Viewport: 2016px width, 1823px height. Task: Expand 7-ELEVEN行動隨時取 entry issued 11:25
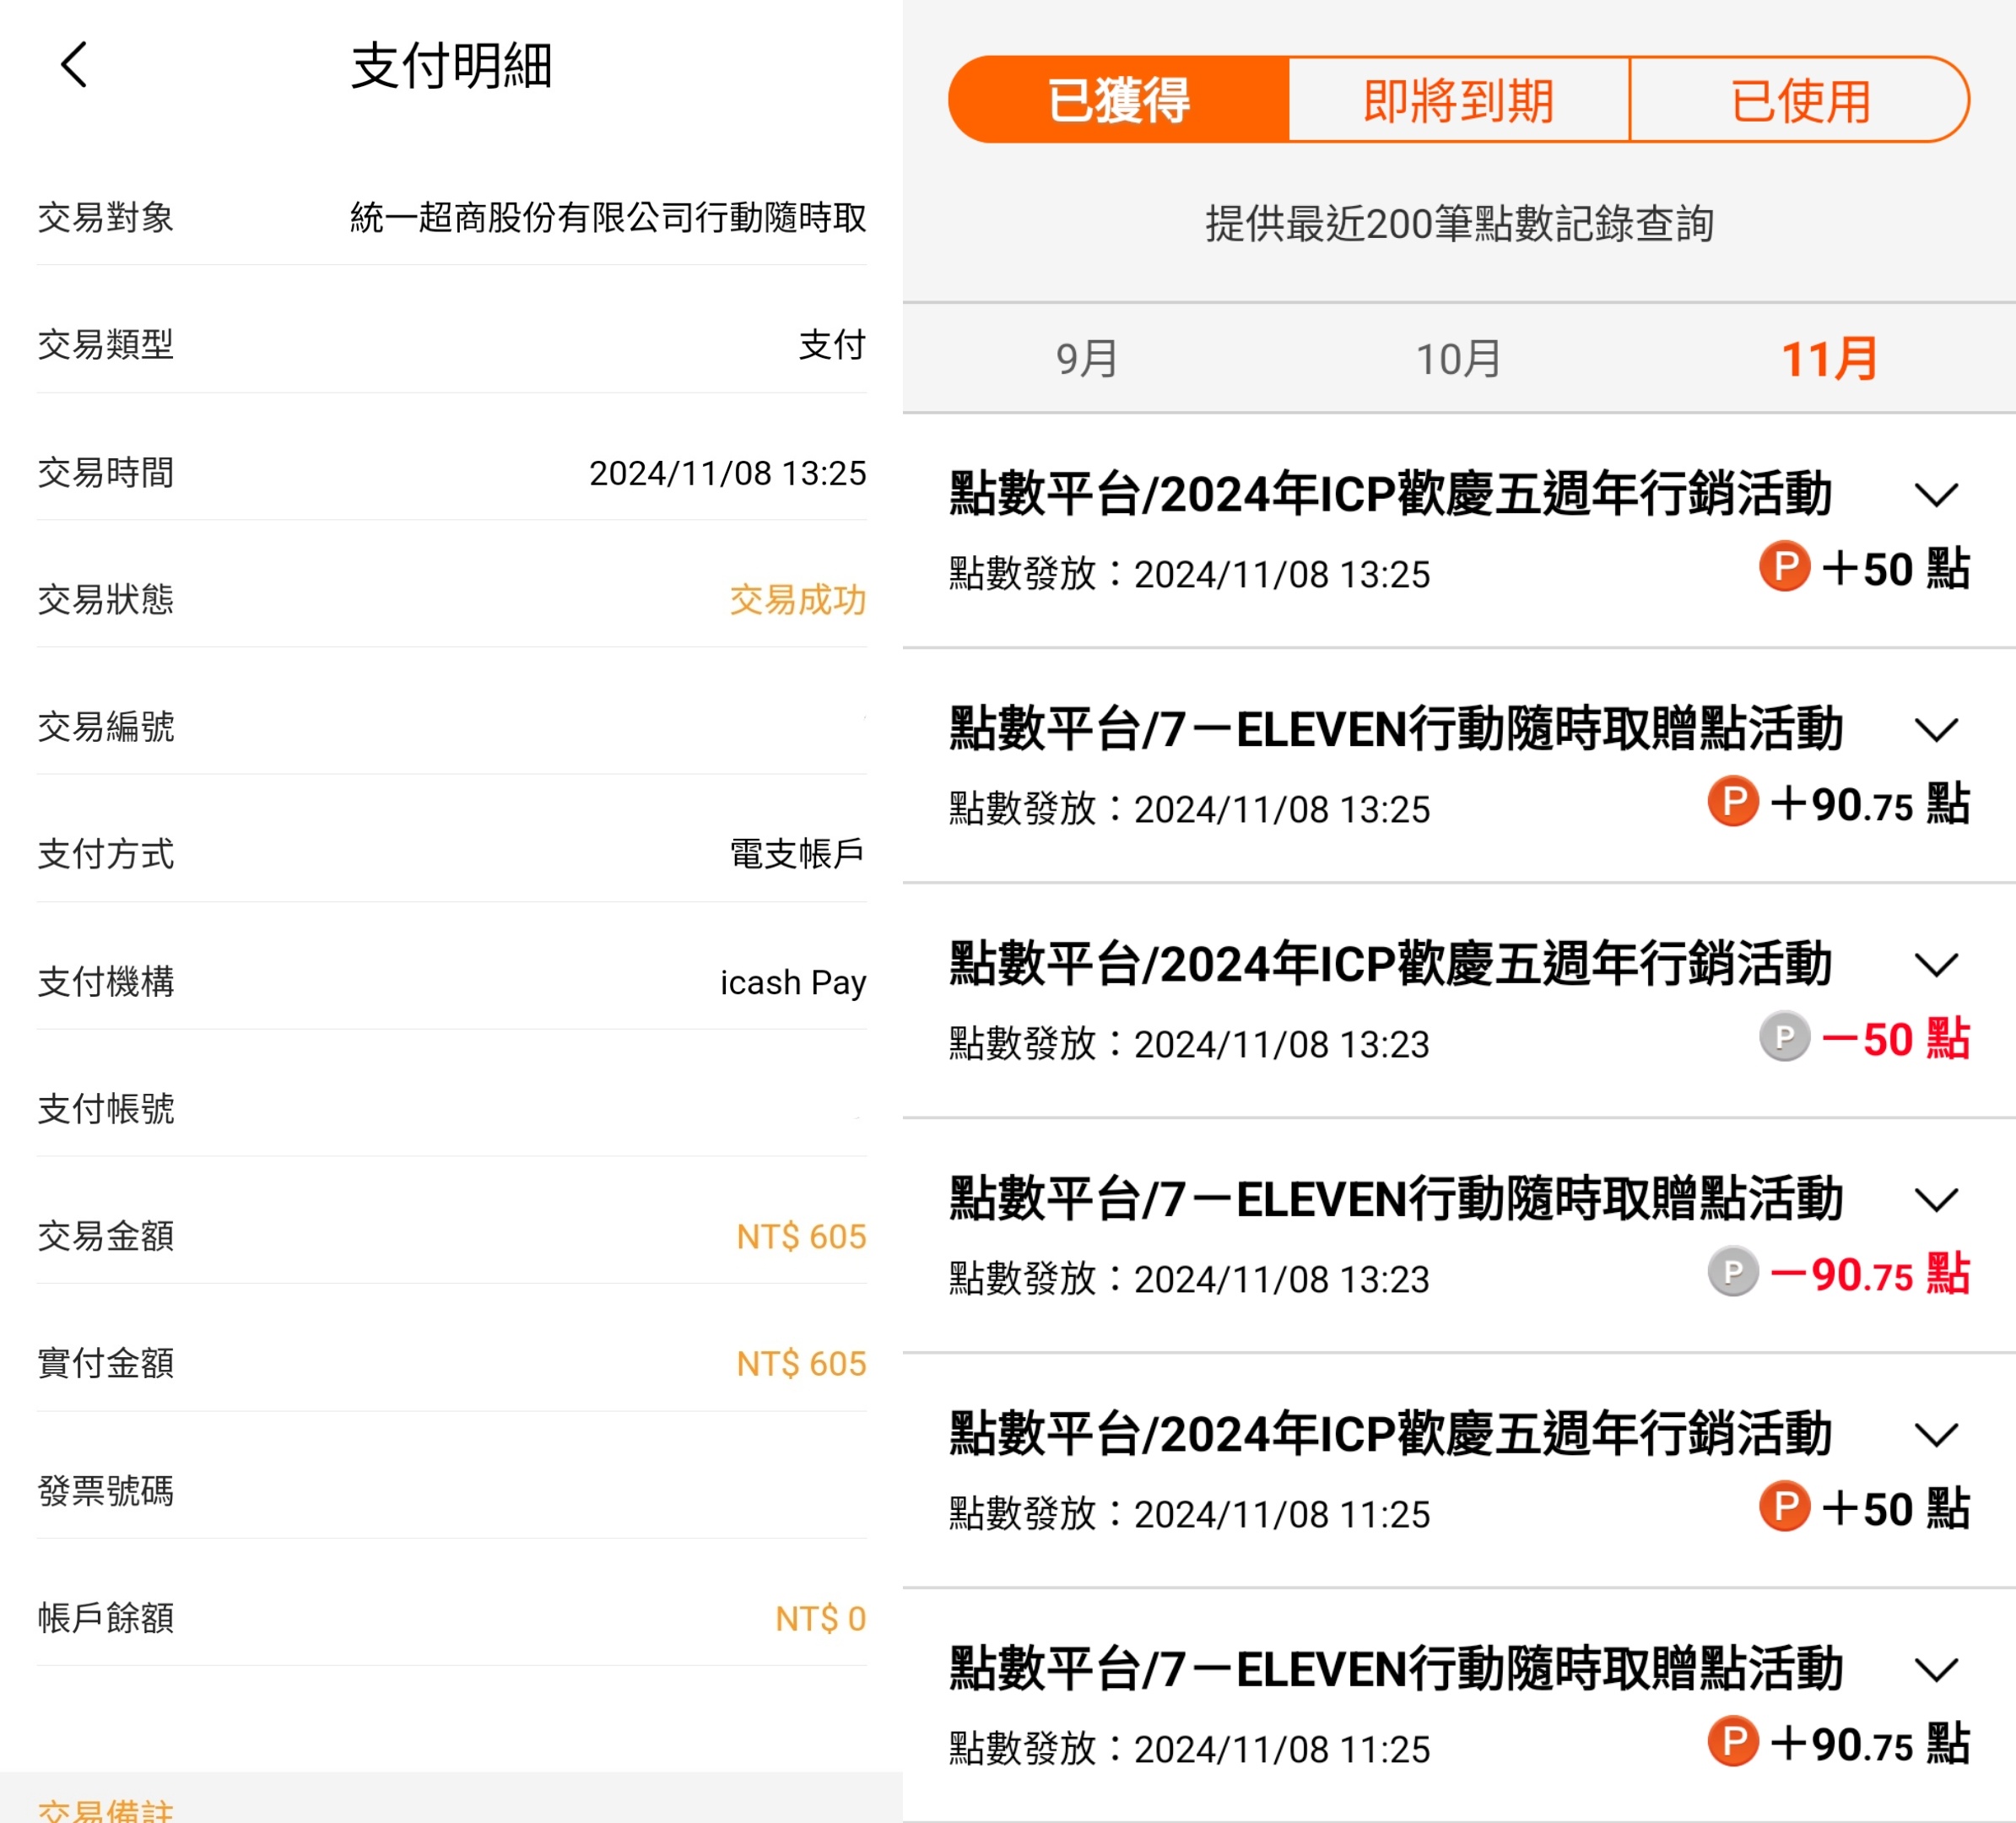click(1936, 1670)
